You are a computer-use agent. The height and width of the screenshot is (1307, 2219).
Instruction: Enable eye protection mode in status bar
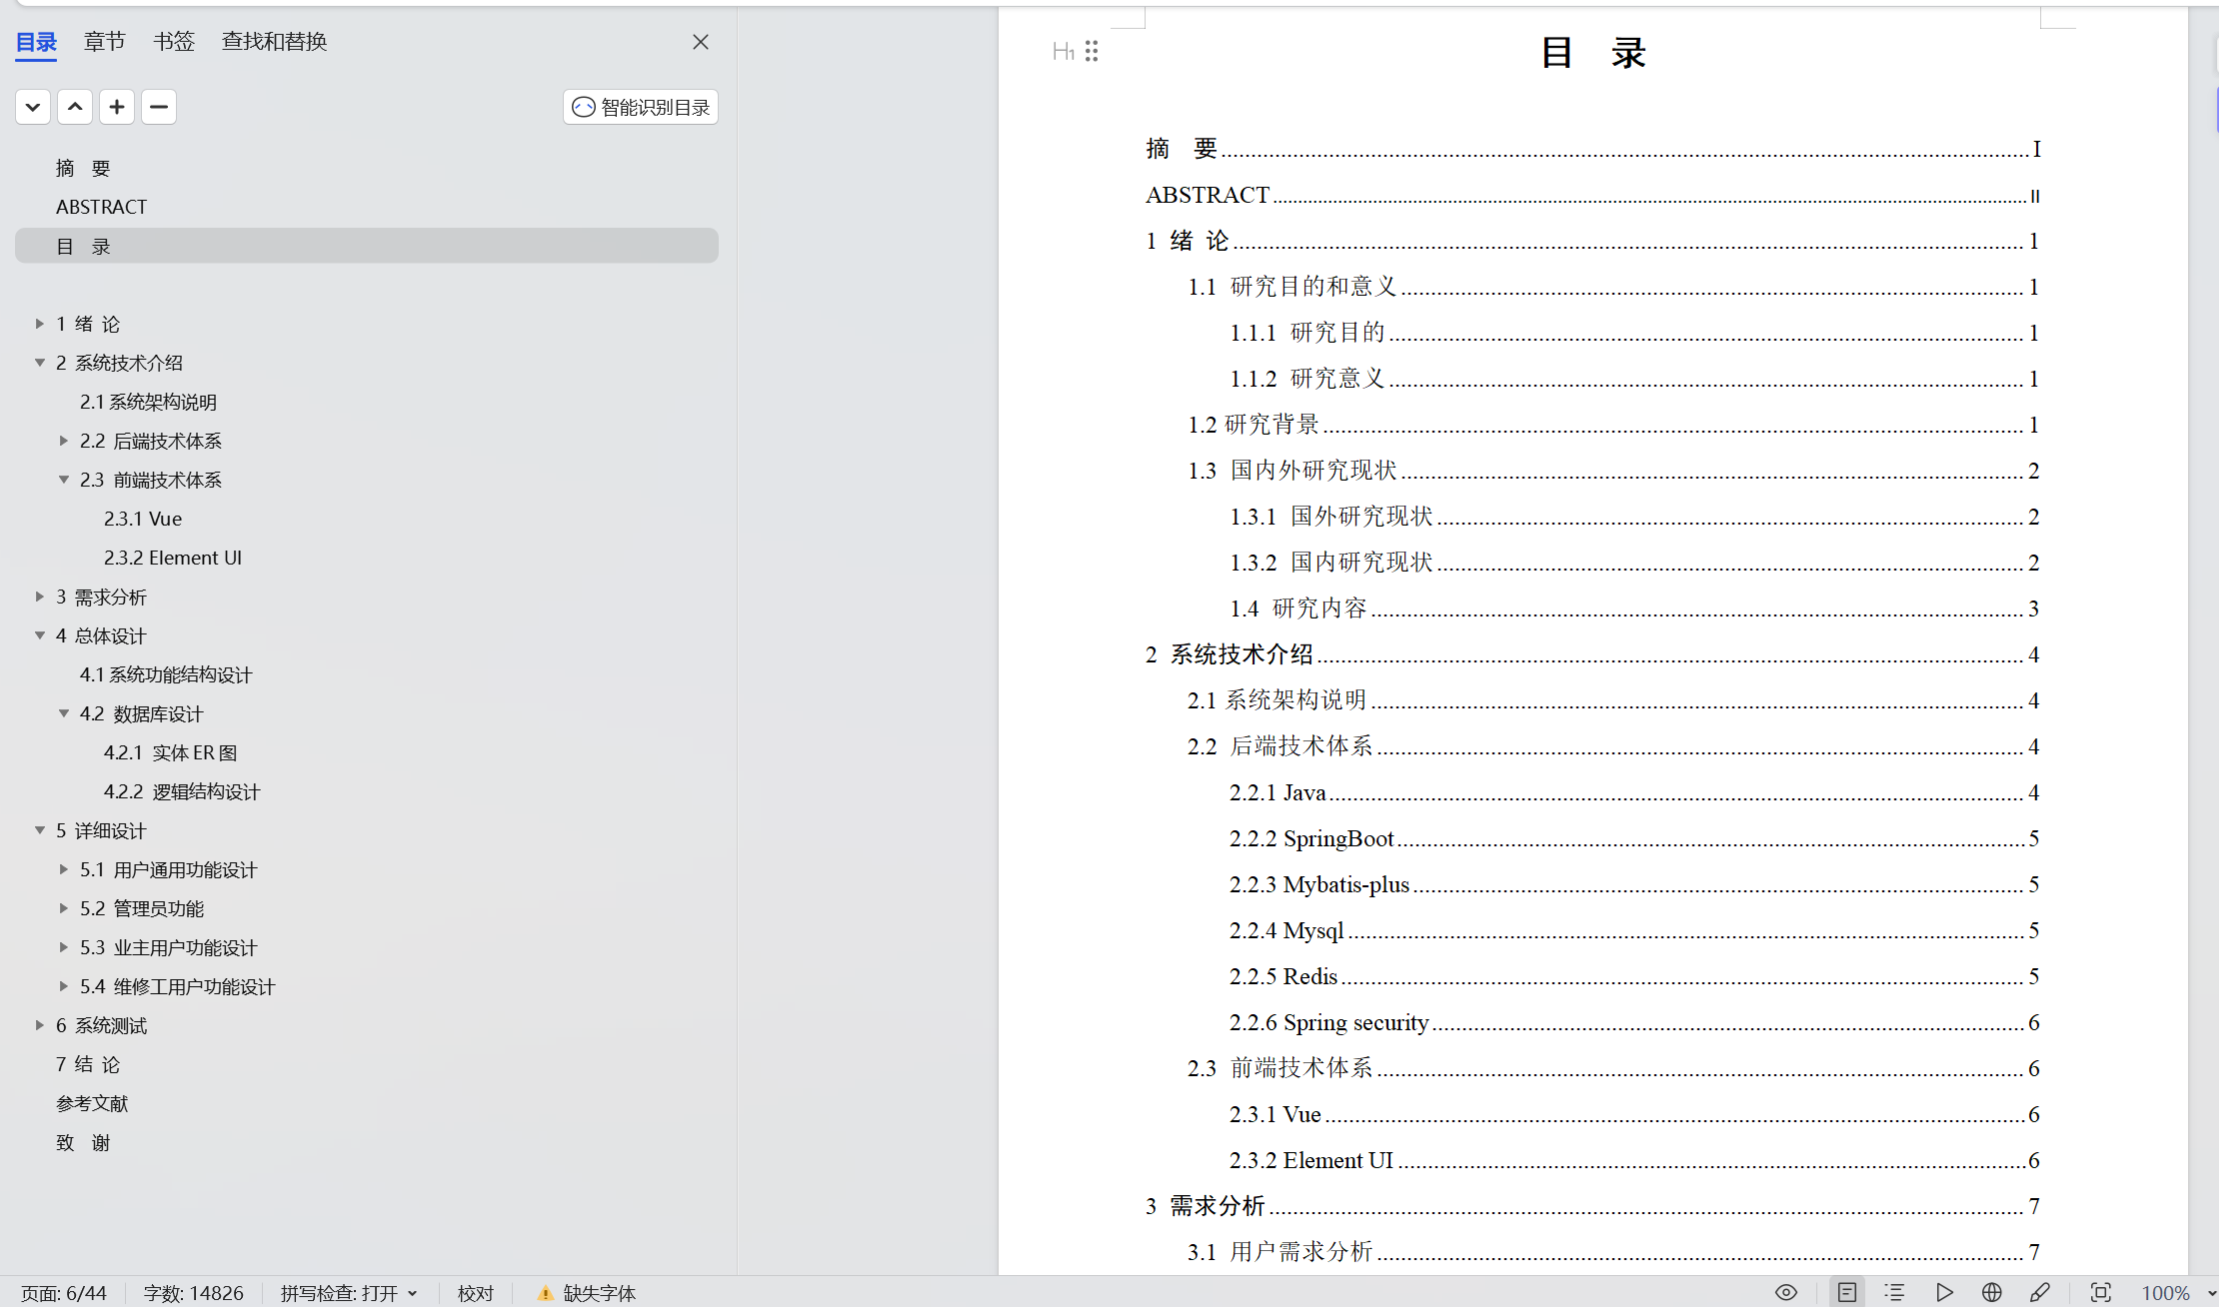(1786, 1292)
